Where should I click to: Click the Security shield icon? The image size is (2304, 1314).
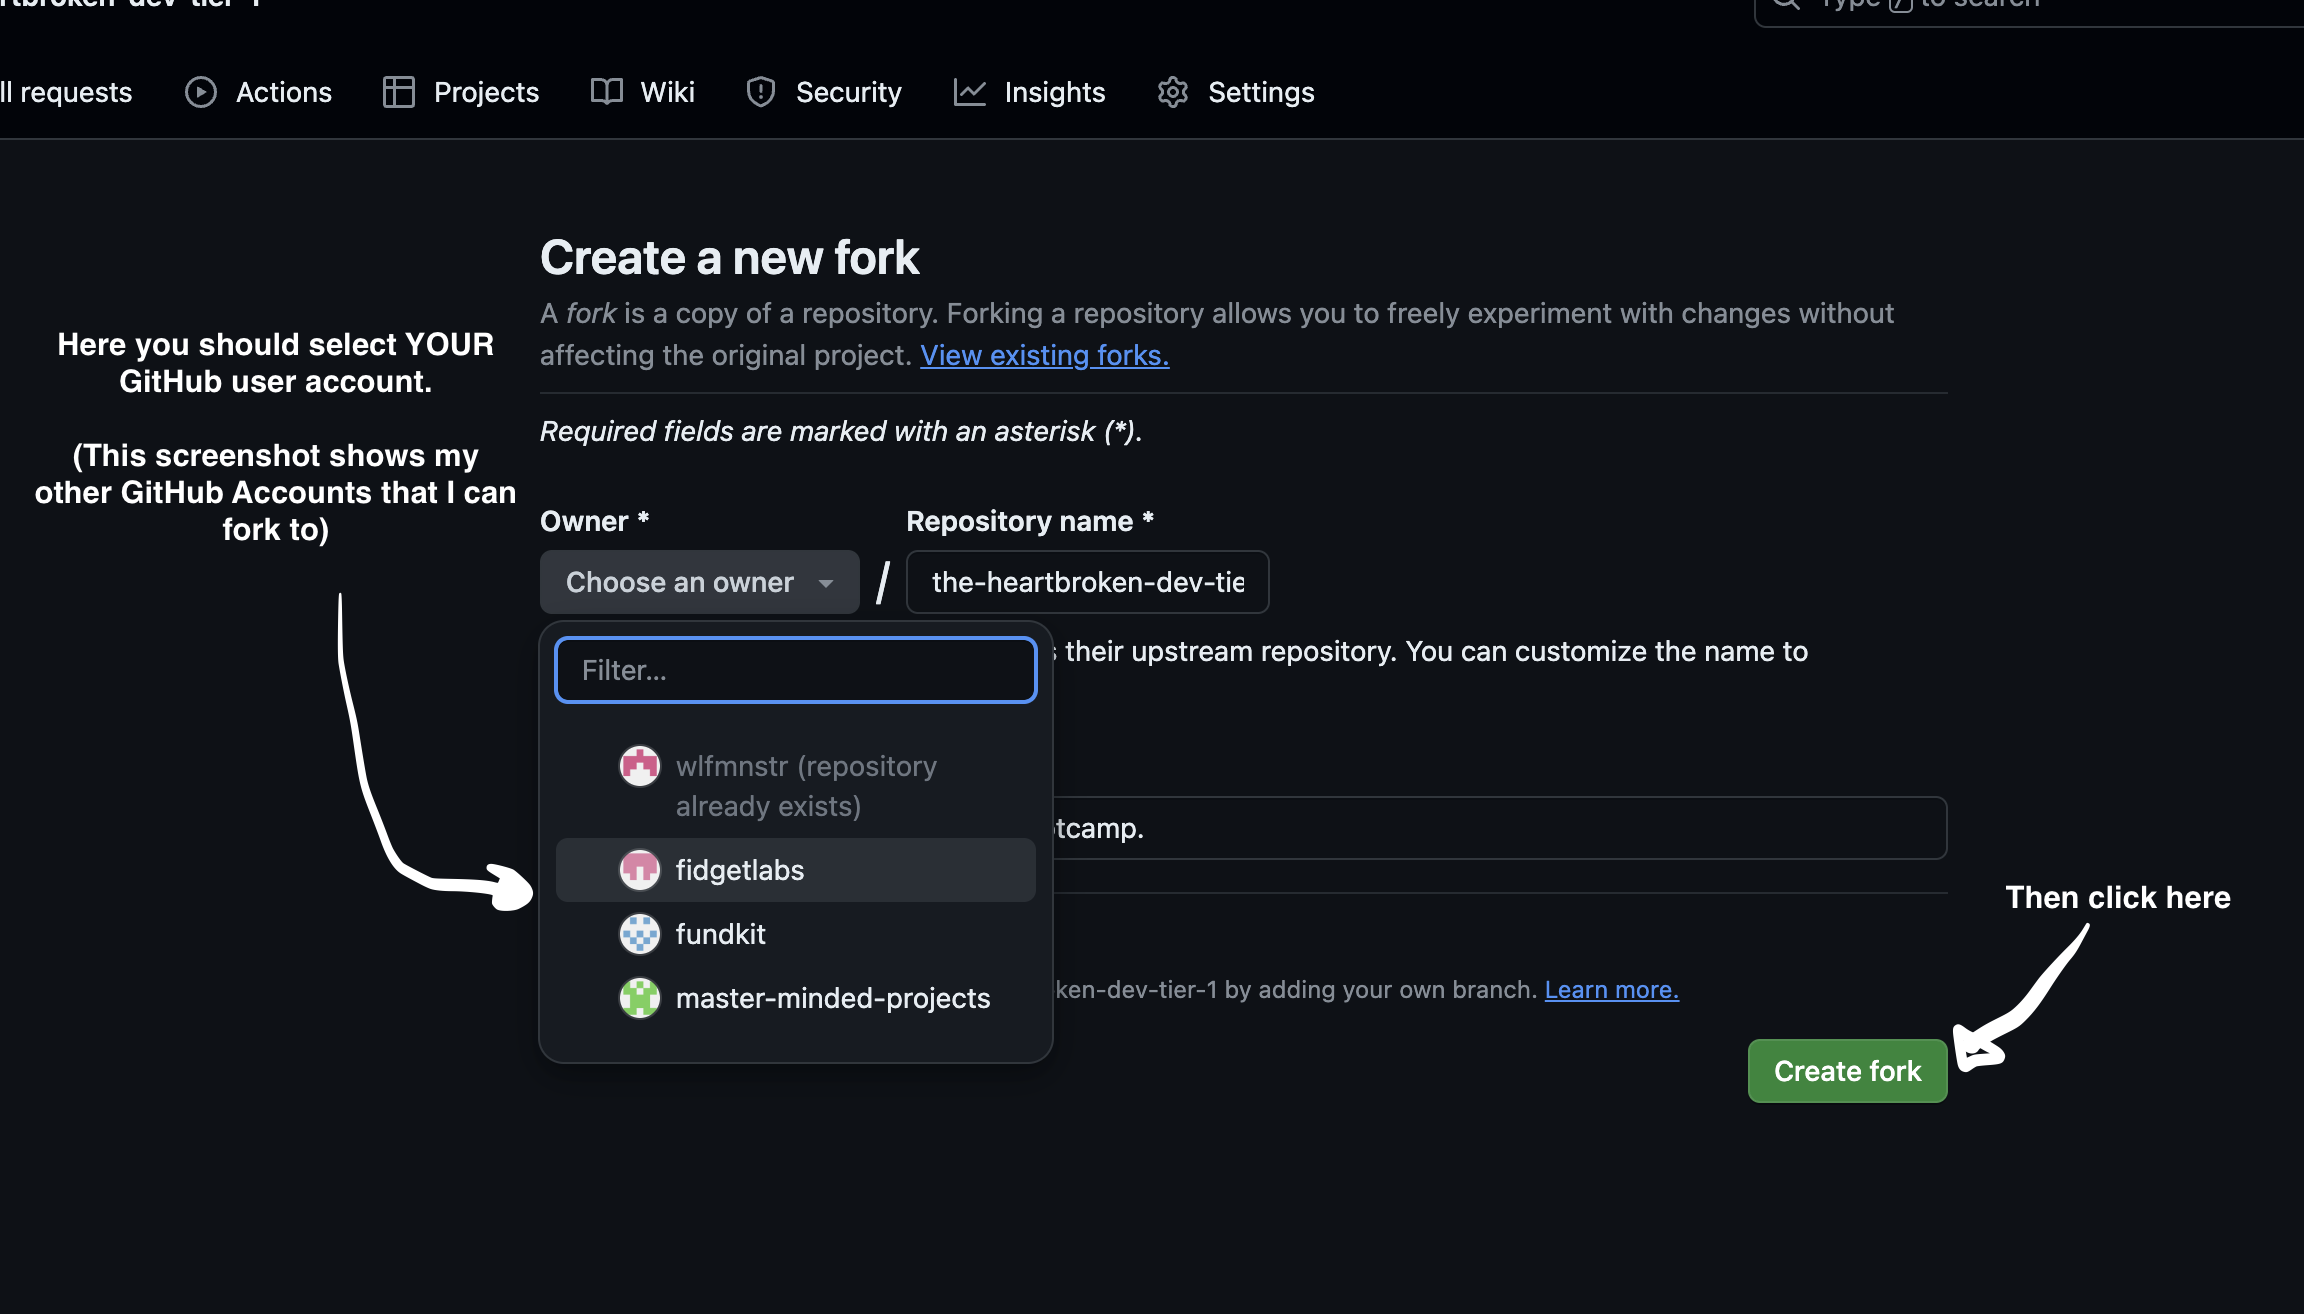coord(761,92)
